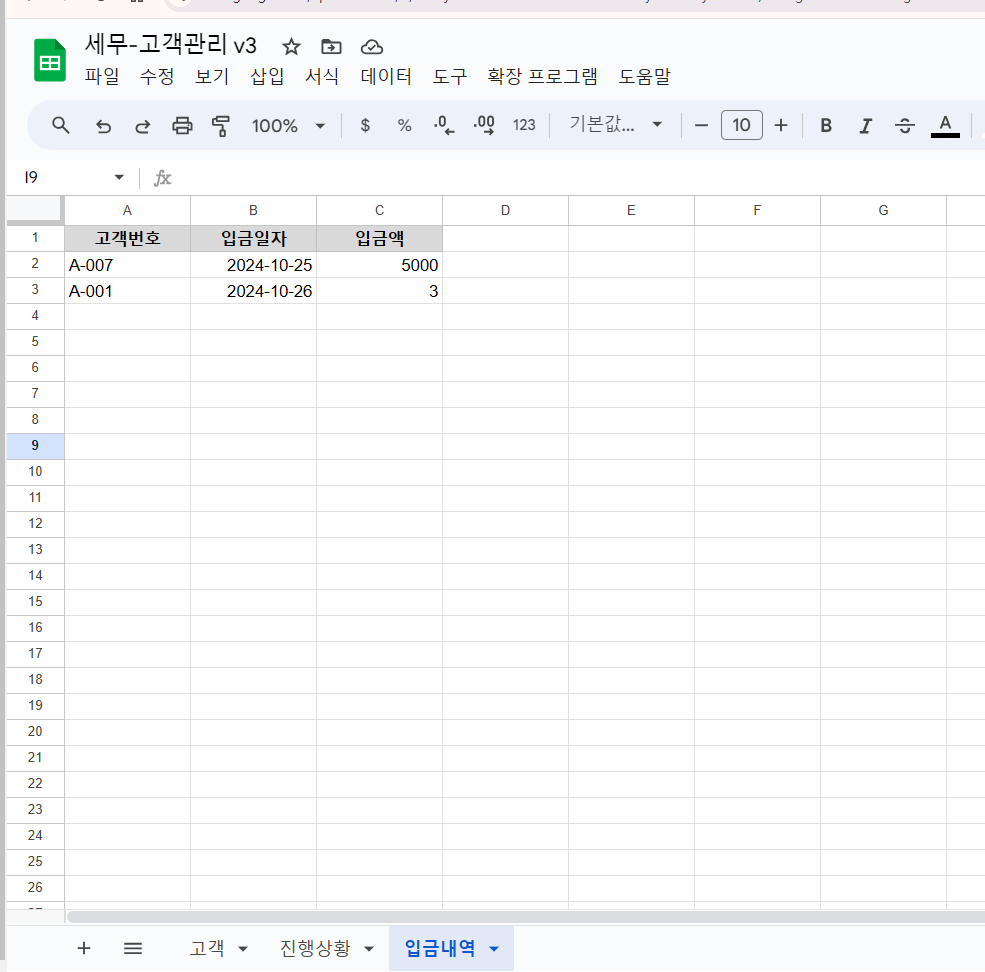Click the search magnifier icon in toolbar

tap(61, 125)
